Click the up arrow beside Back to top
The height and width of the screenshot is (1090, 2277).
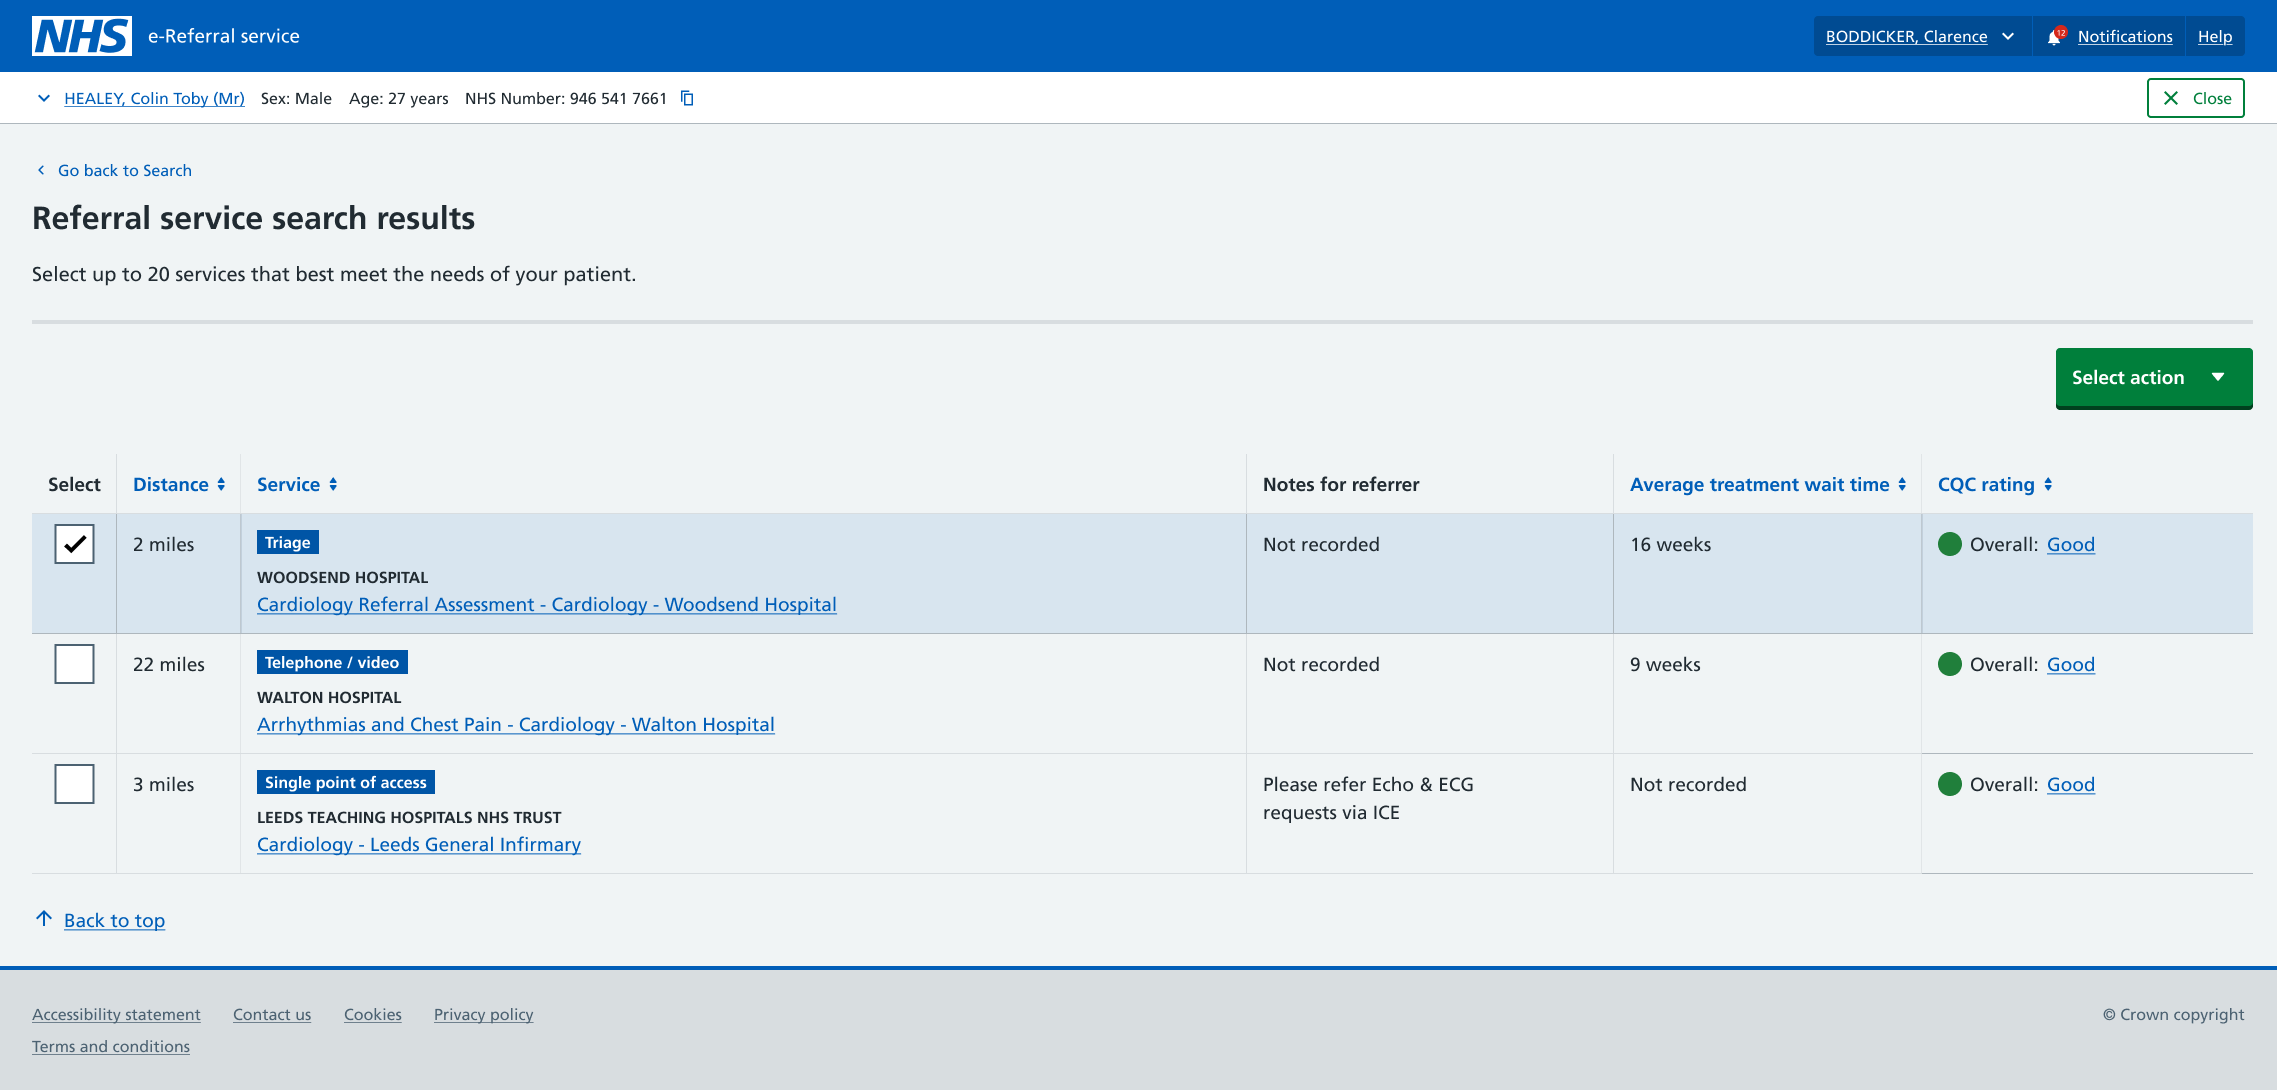44,918
